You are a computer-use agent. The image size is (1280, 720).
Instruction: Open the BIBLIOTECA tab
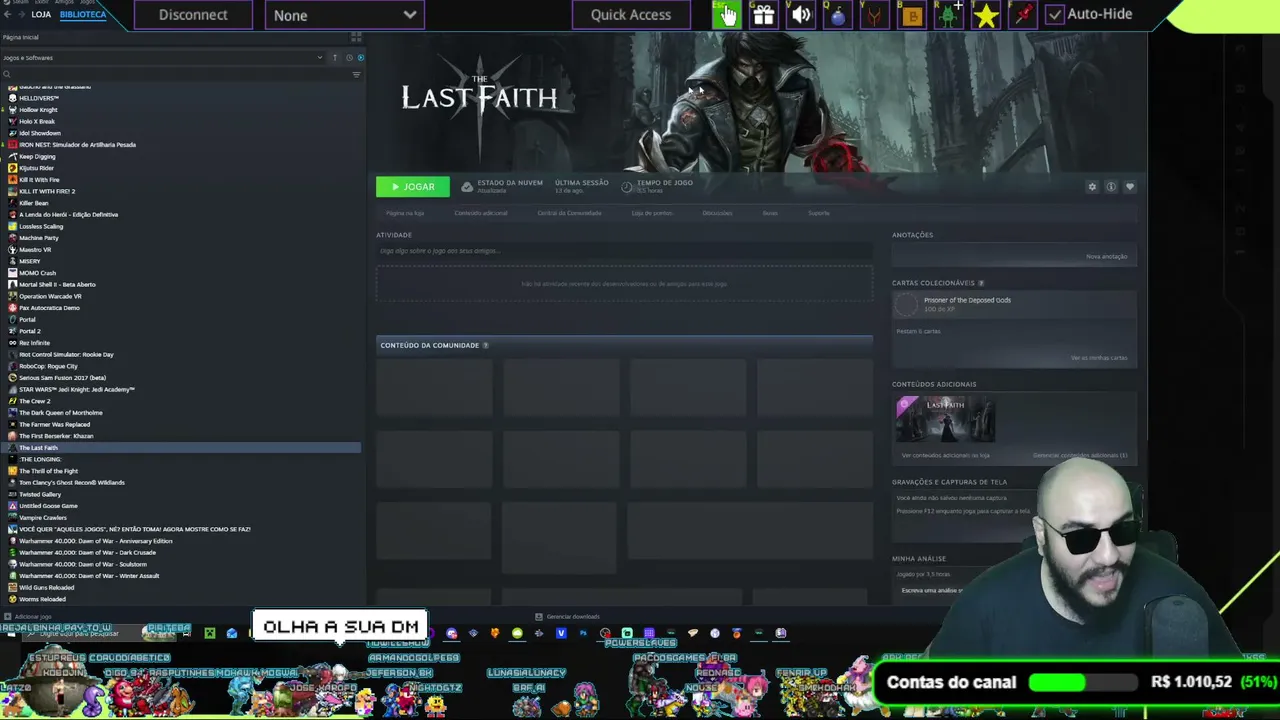83,15
